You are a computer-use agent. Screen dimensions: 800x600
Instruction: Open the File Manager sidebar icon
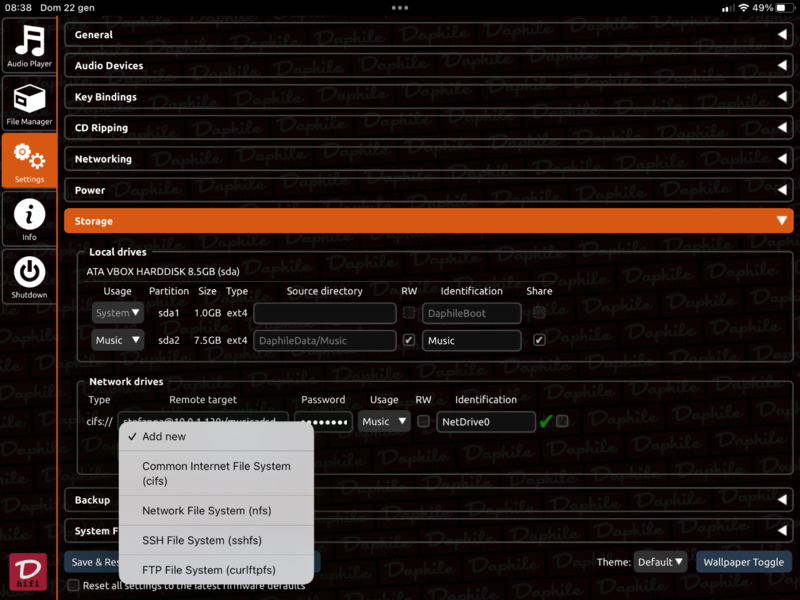pos(29,104)
